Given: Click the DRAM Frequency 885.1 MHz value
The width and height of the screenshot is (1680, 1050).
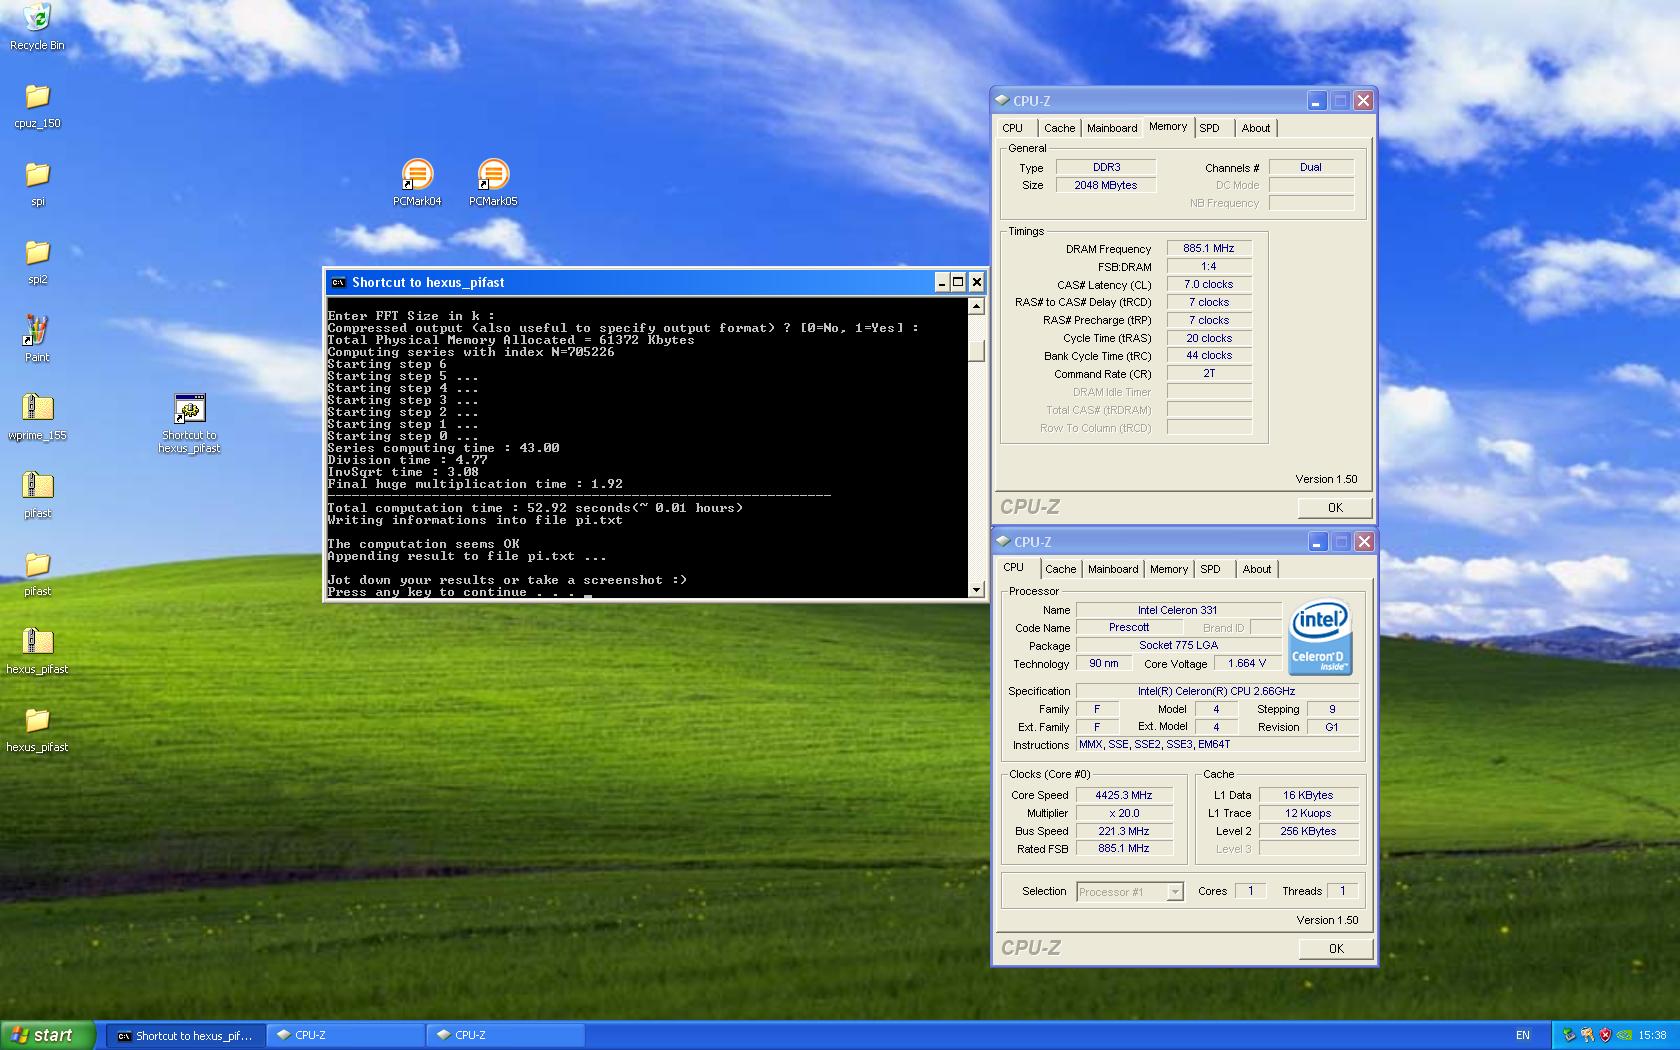Looking at the screenshot, I should (1209, 248).
